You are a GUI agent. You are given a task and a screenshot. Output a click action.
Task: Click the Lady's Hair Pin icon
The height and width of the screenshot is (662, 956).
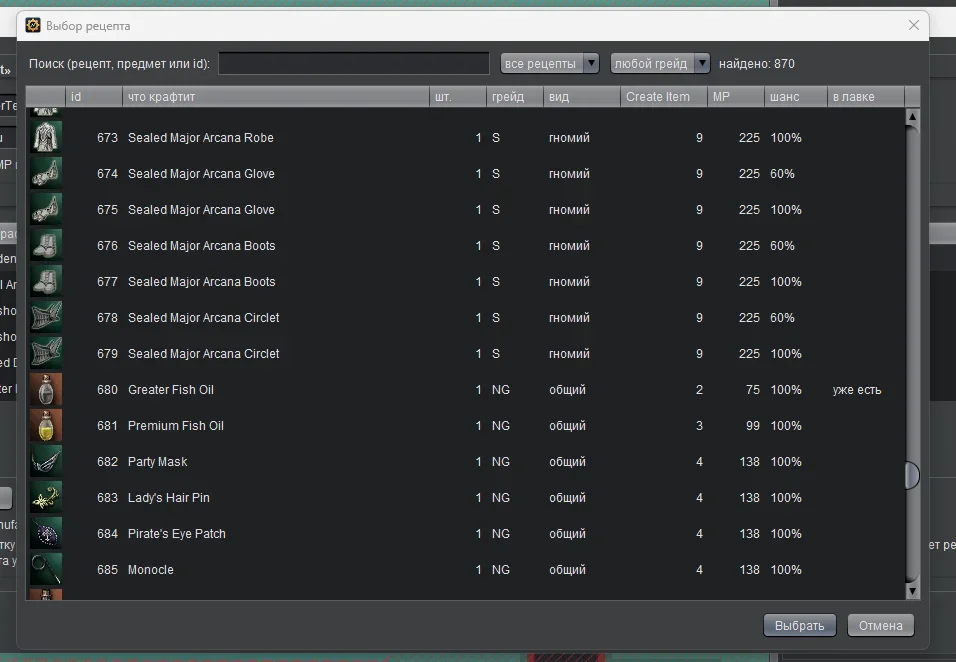tap(46, 497)
